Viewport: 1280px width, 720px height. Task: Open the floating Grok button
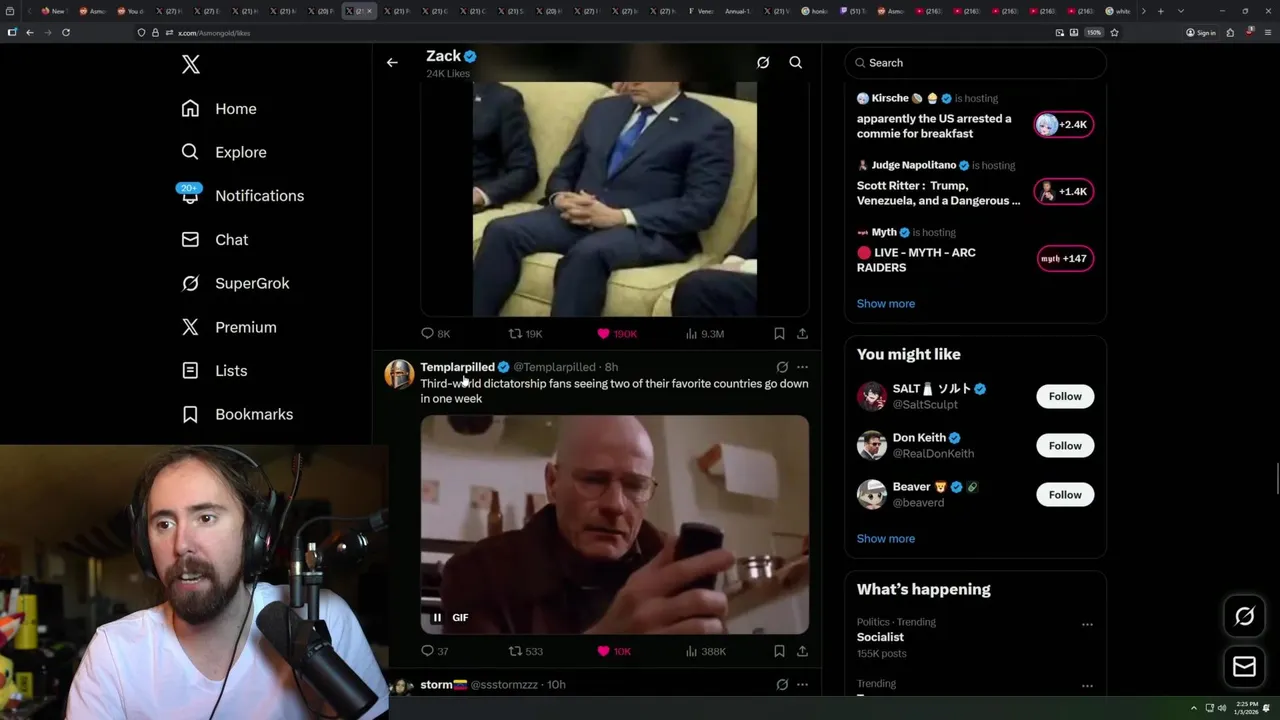coord(1244,617)
